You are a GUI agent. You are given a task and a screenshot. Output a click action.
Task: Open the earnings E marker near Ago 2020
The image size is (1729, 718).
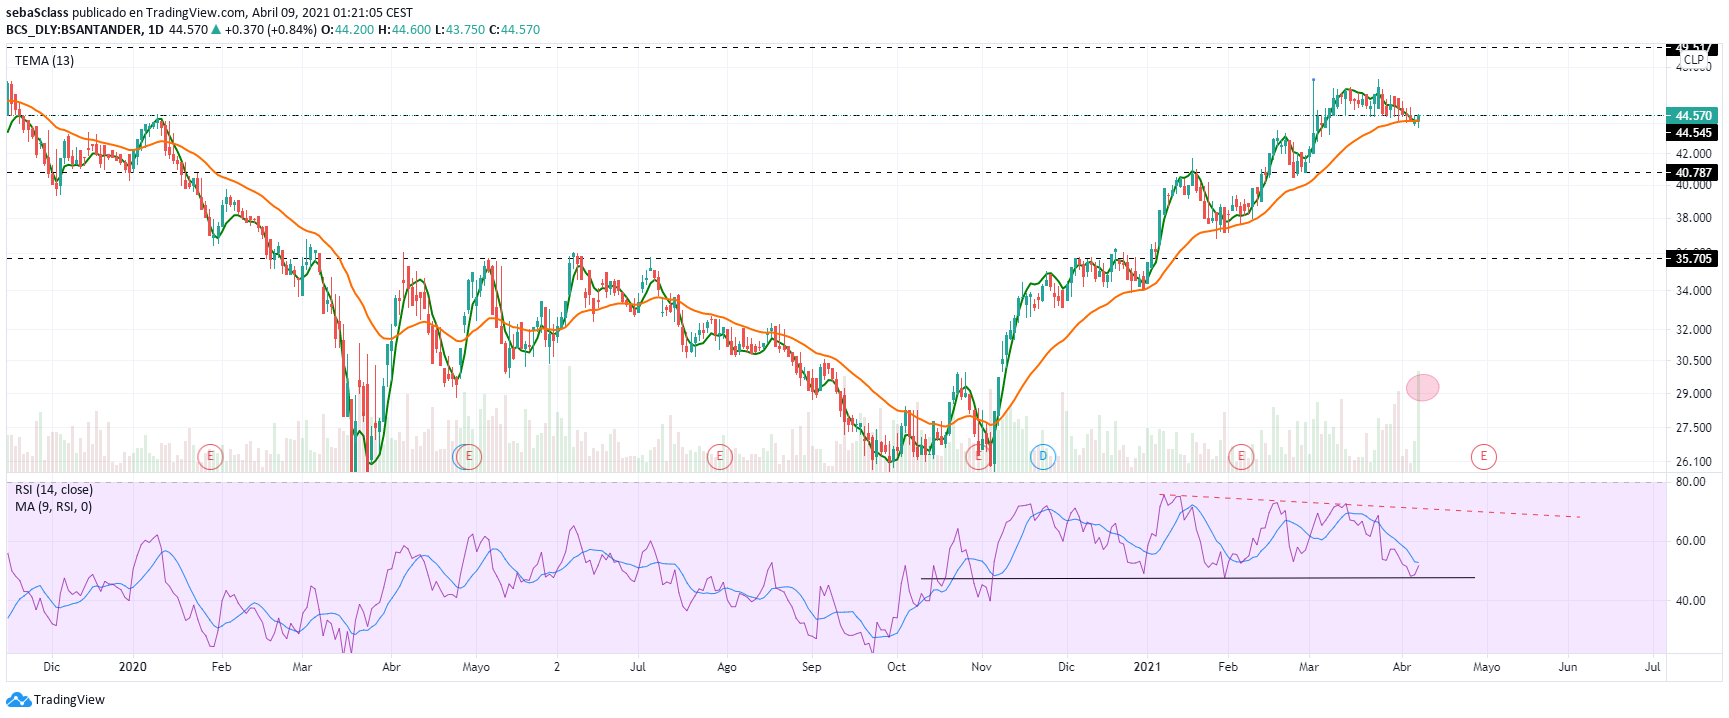coord(720,457)
